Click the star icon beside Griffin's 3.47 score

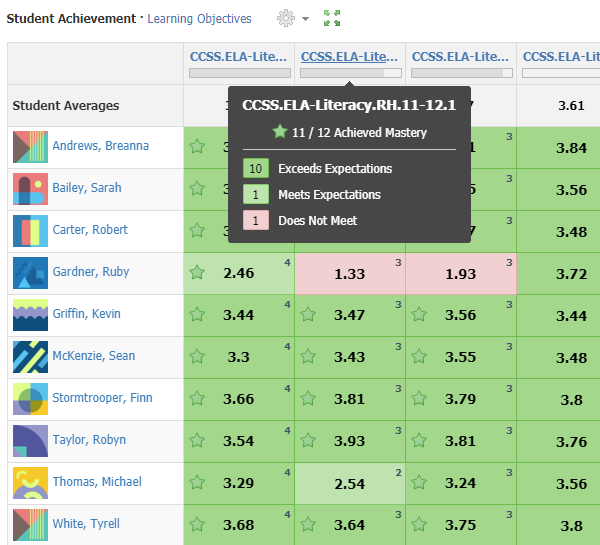[x=309, y=315]
